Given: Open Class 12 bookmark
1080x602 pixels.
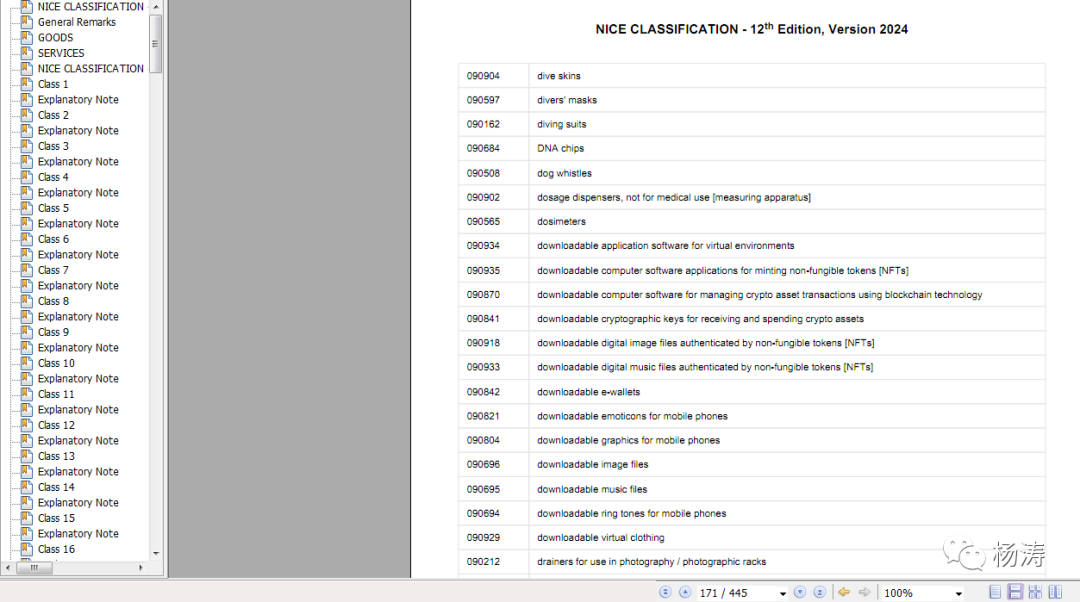Looking at the screenshot, I should [56, 425].
